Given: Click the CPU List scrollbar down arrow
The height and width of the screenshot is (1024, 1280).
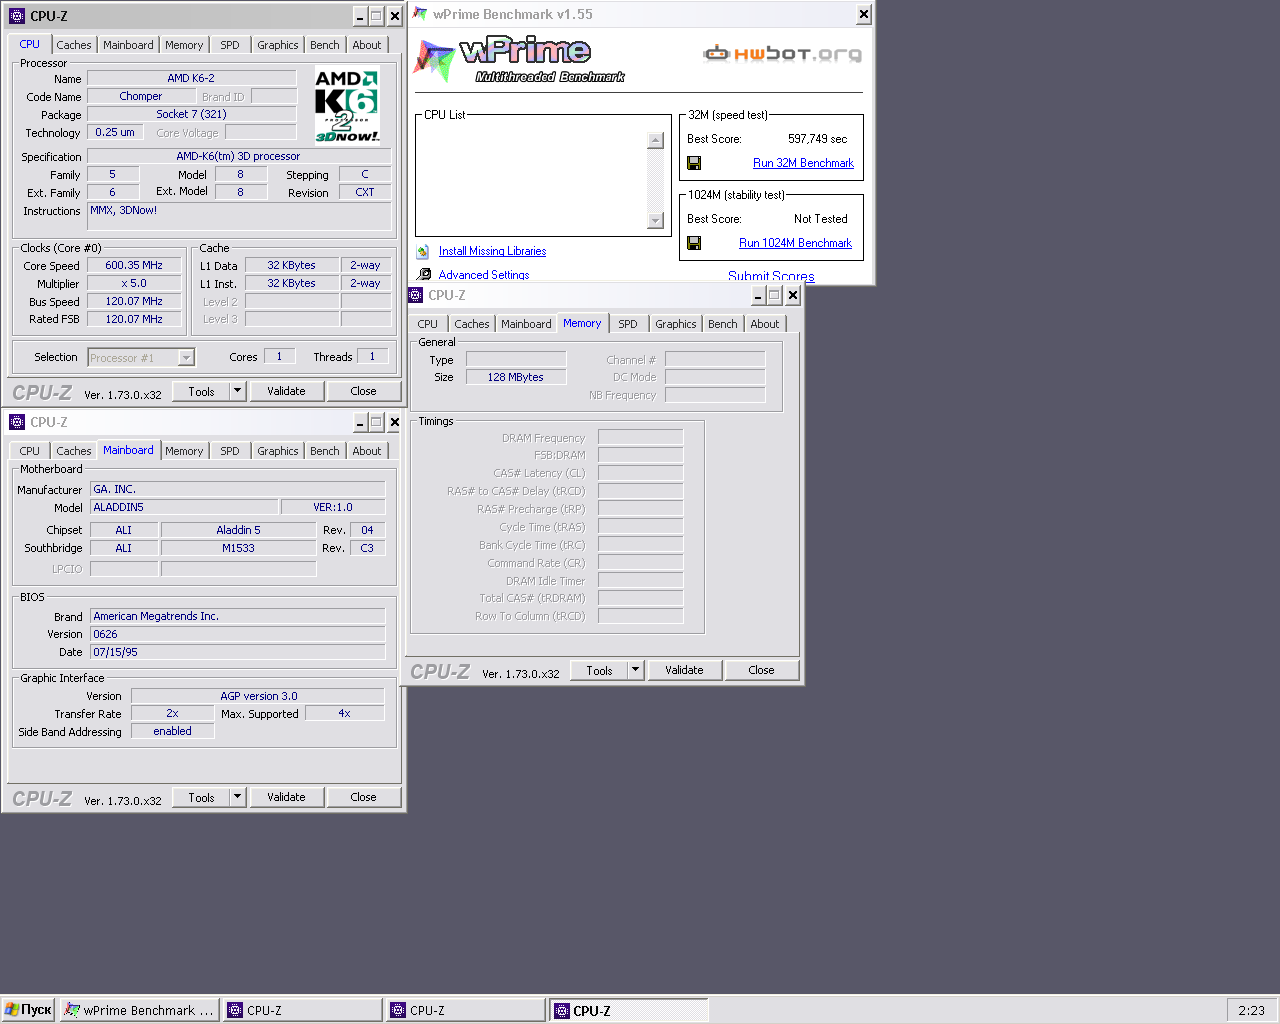Looking at the screenshot, I should pyautogui.click(x=656, y=220).
